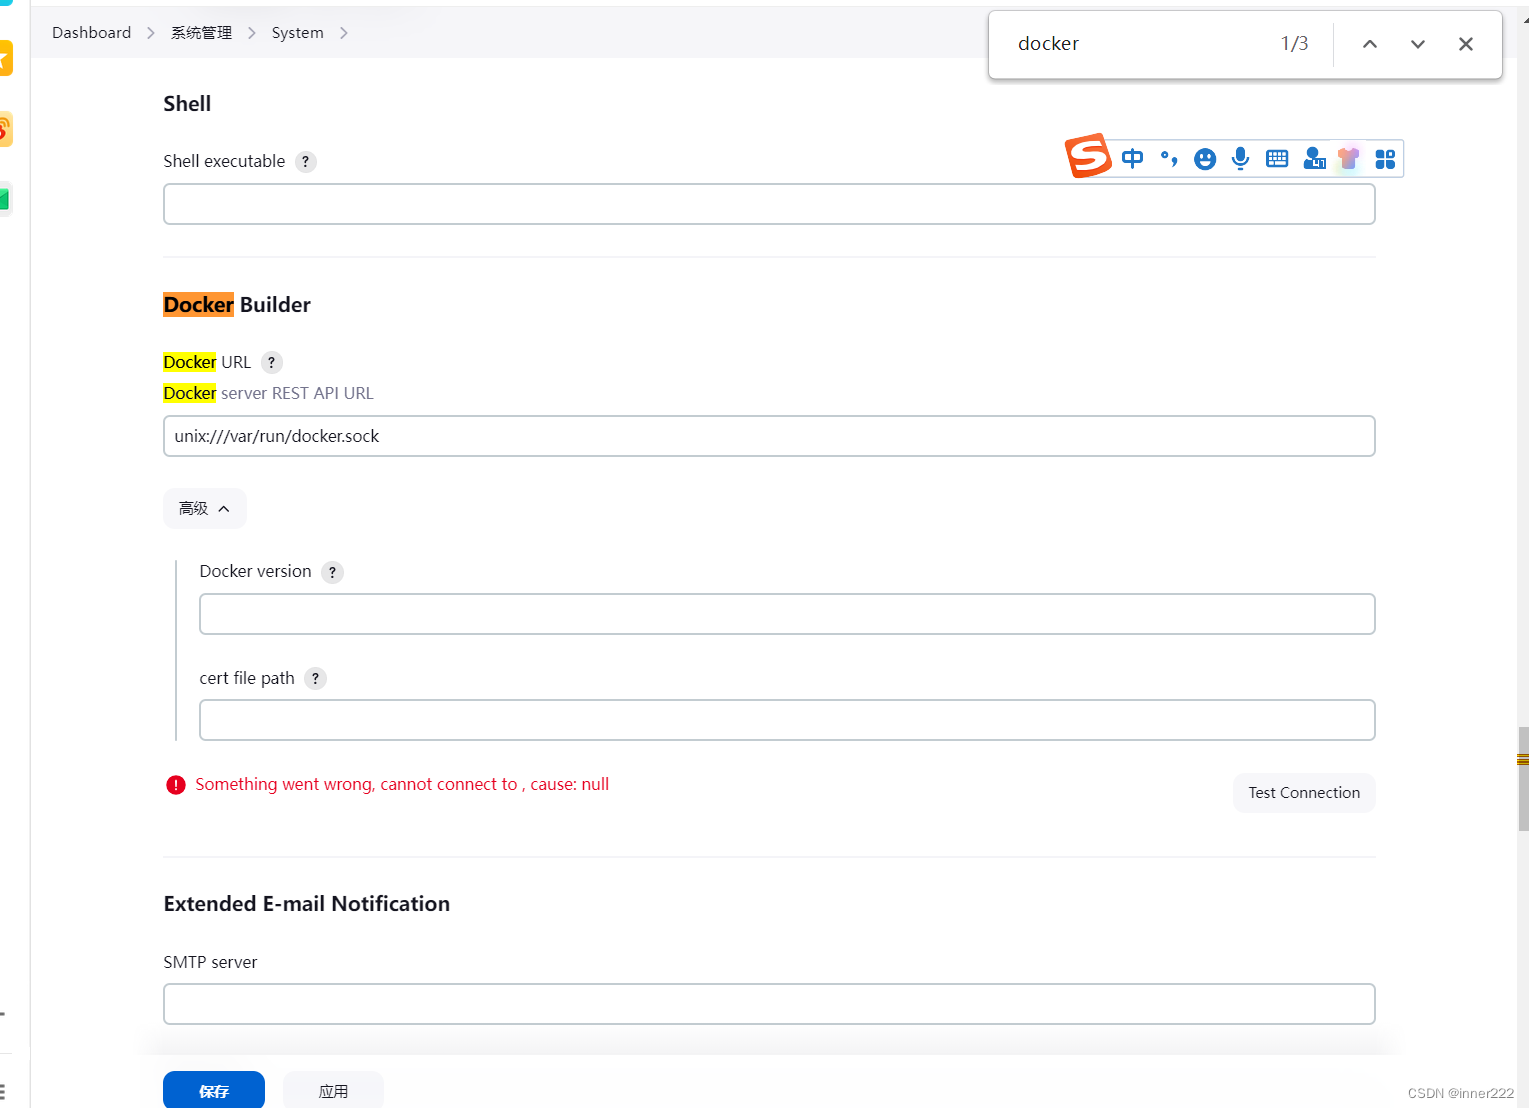Focus the Shell executable input field

pos(769,204)
